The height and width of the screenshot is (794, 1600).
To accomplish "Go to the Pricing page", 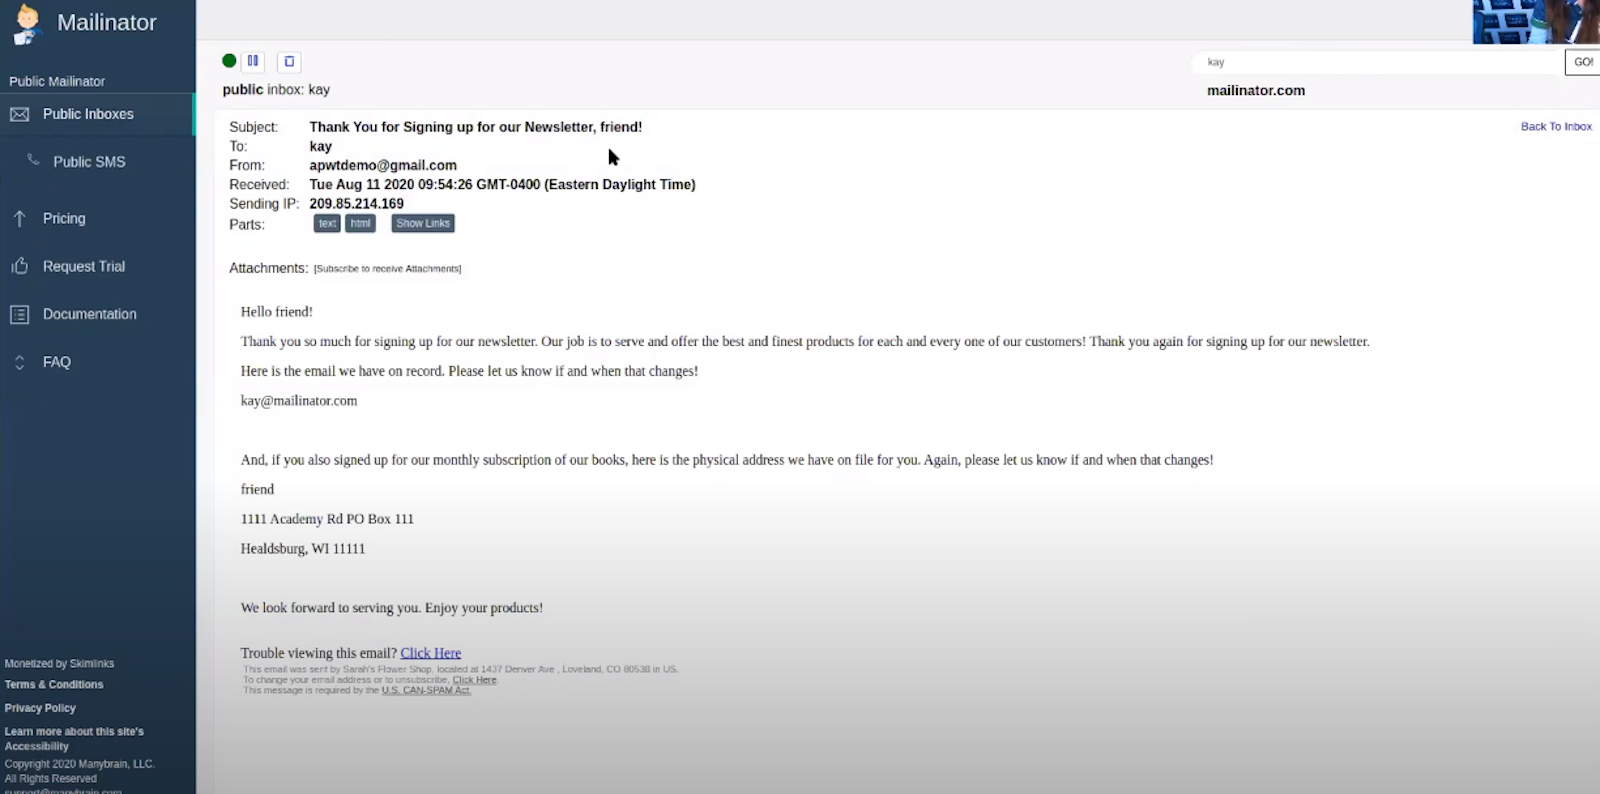I will point(64,218).
